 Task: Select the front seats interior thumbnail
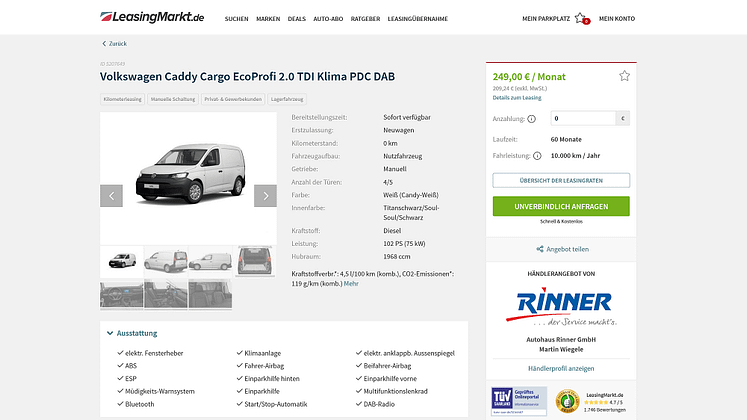166,295
